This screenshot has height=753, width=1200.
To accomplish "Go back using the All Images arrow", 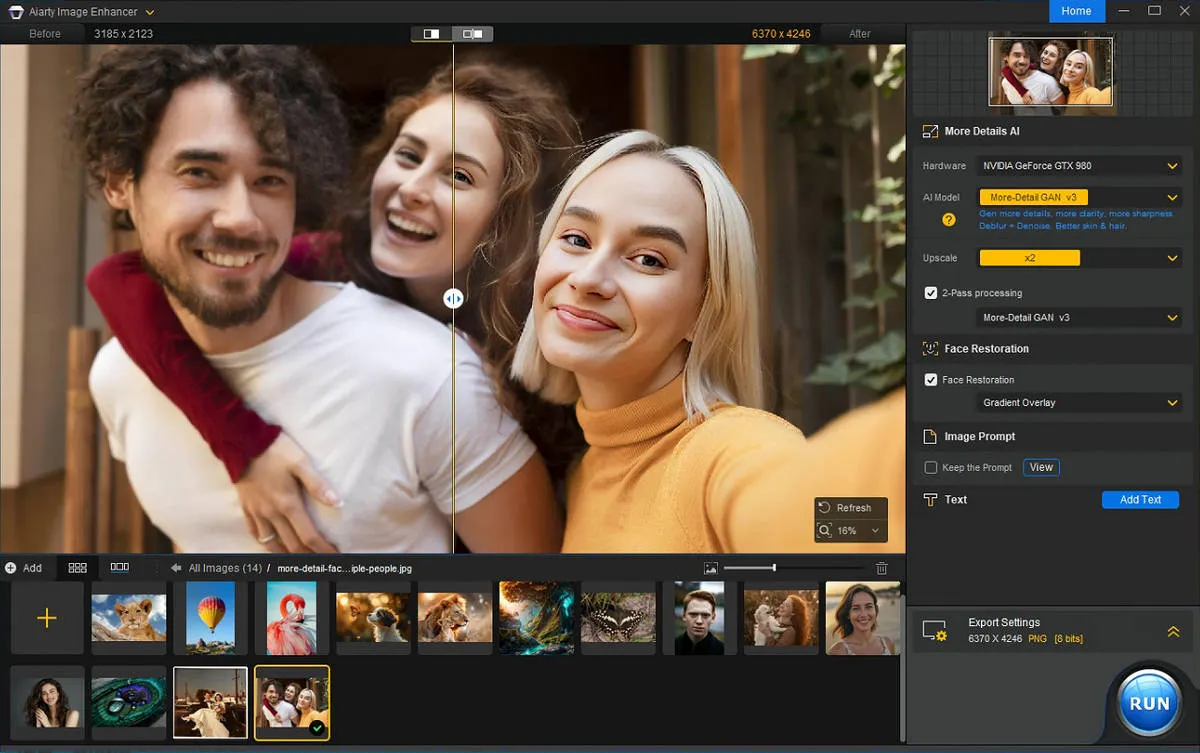I will coord(176,568).
